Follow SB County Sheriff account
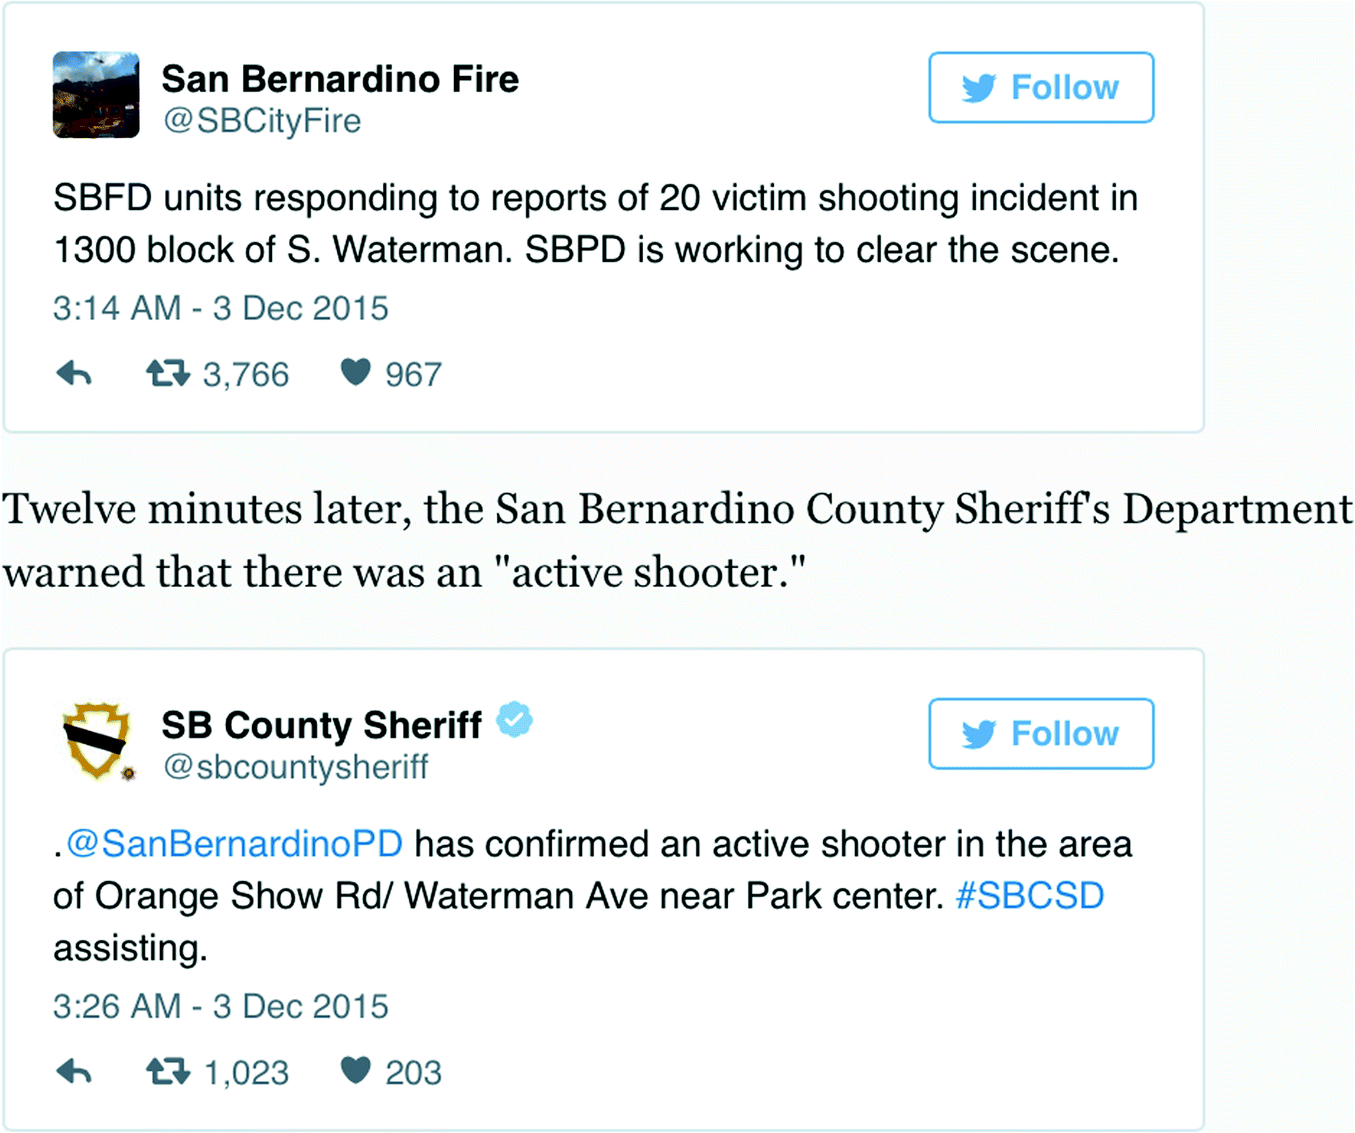Image resolution: width=1355 pixels, height=1133 pixels. 1041,734
